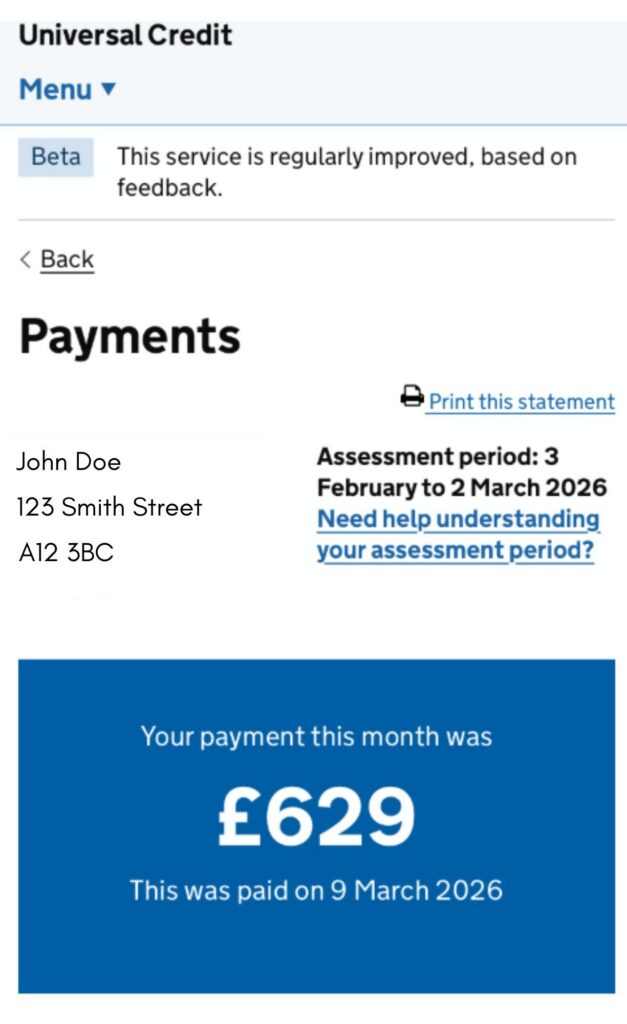
Task: Click the John Doe name text
Action: click(x=69, y=462)
